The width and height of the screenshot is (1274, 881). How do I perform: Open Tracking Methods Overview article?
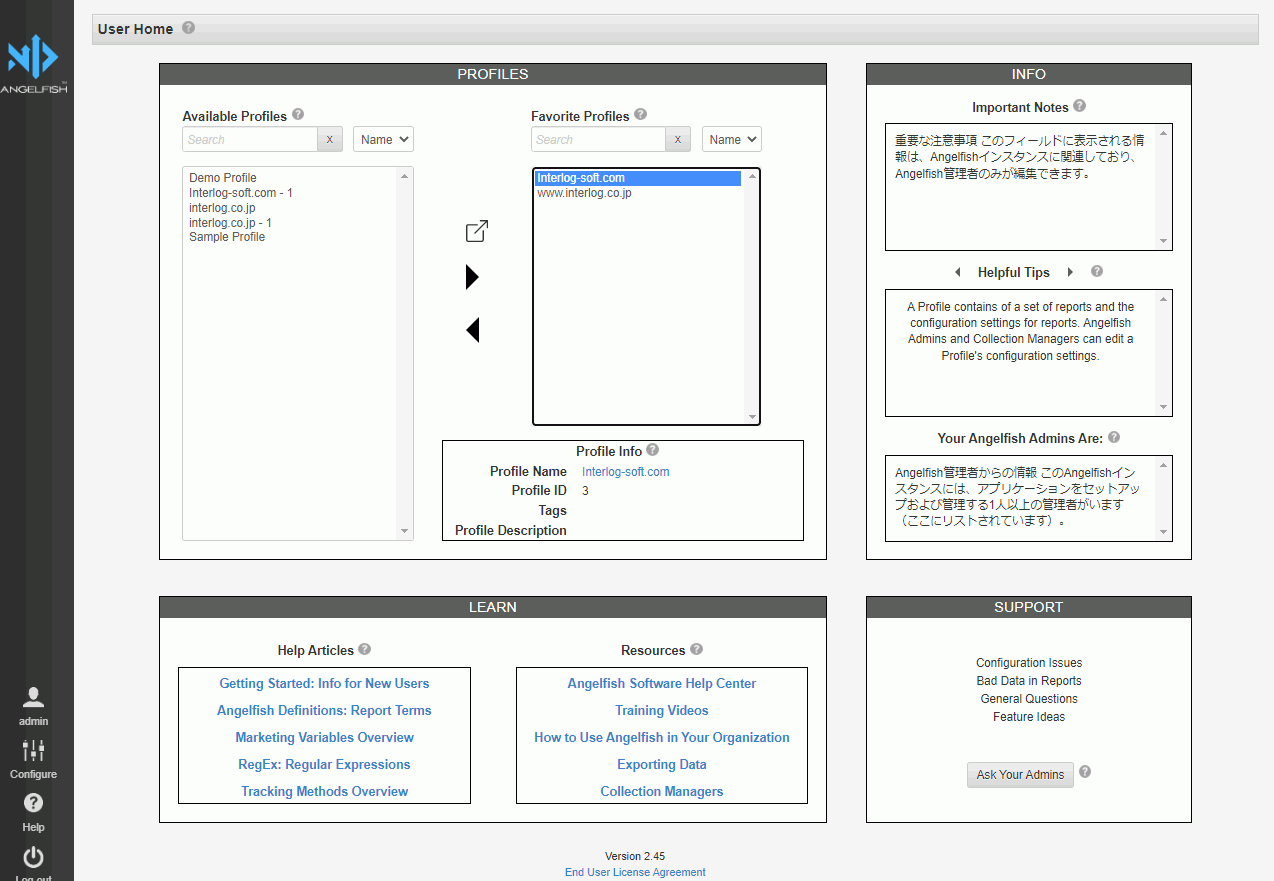(x=324, y=791)
